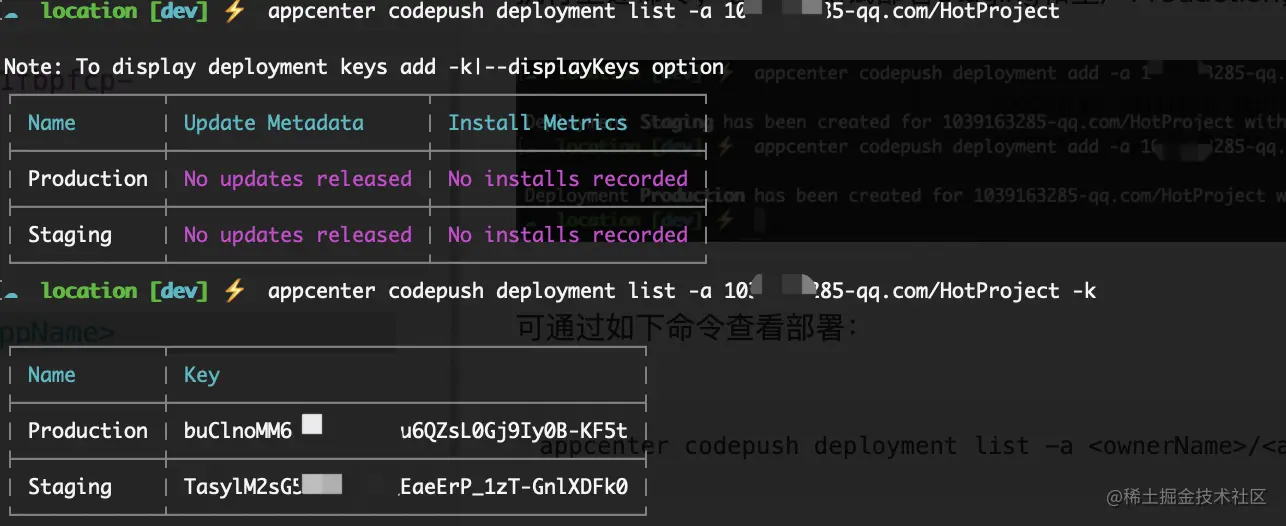The width and height of the screenshot is (1286, 526).
Task: Click the Staging key starting with TasylM2sG
Action: (406, 487)
